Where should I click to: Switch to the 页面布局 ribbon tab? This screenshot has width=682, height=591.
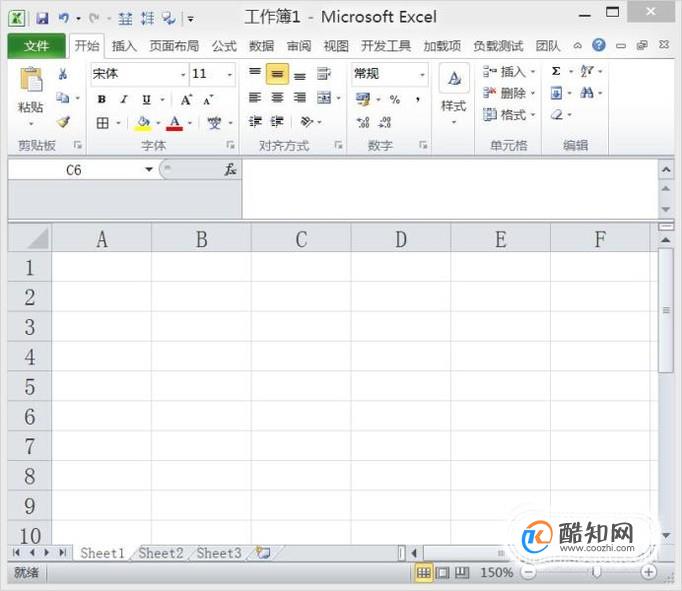click(x=174, y=46)
